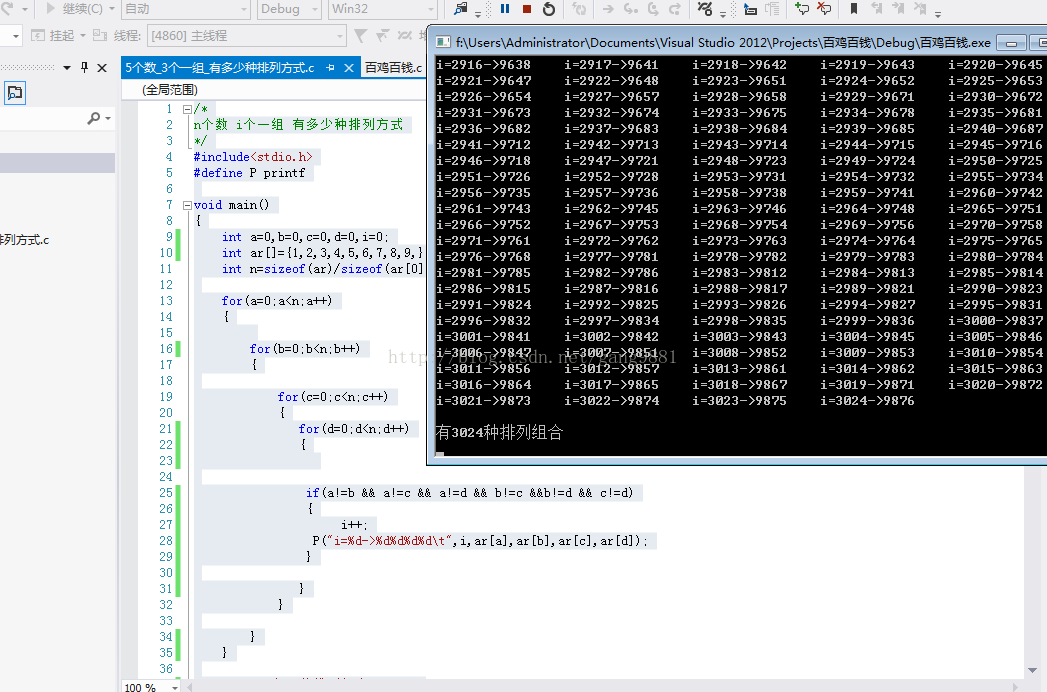
Task: Toggle auto-hide pin on the side panel
Action: 84,68
